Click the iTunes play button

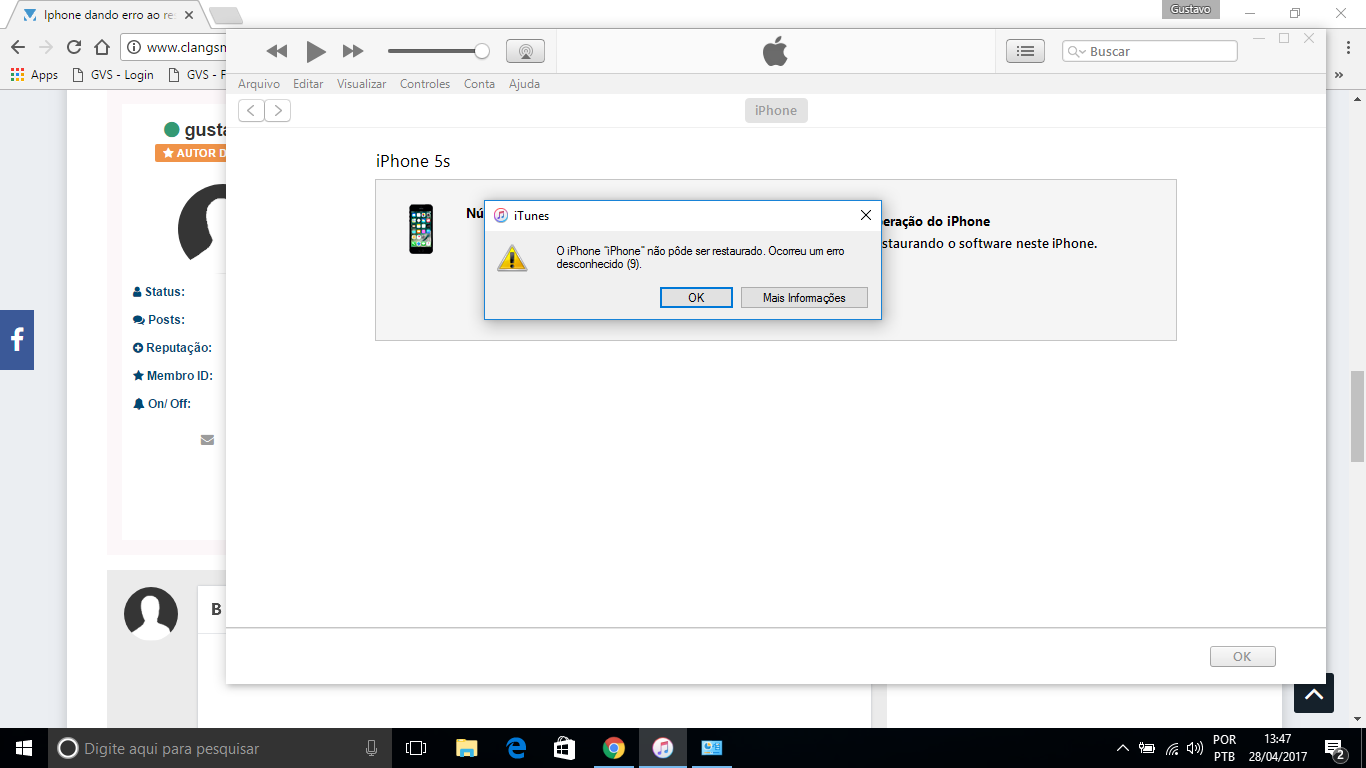tap(316, 51)
